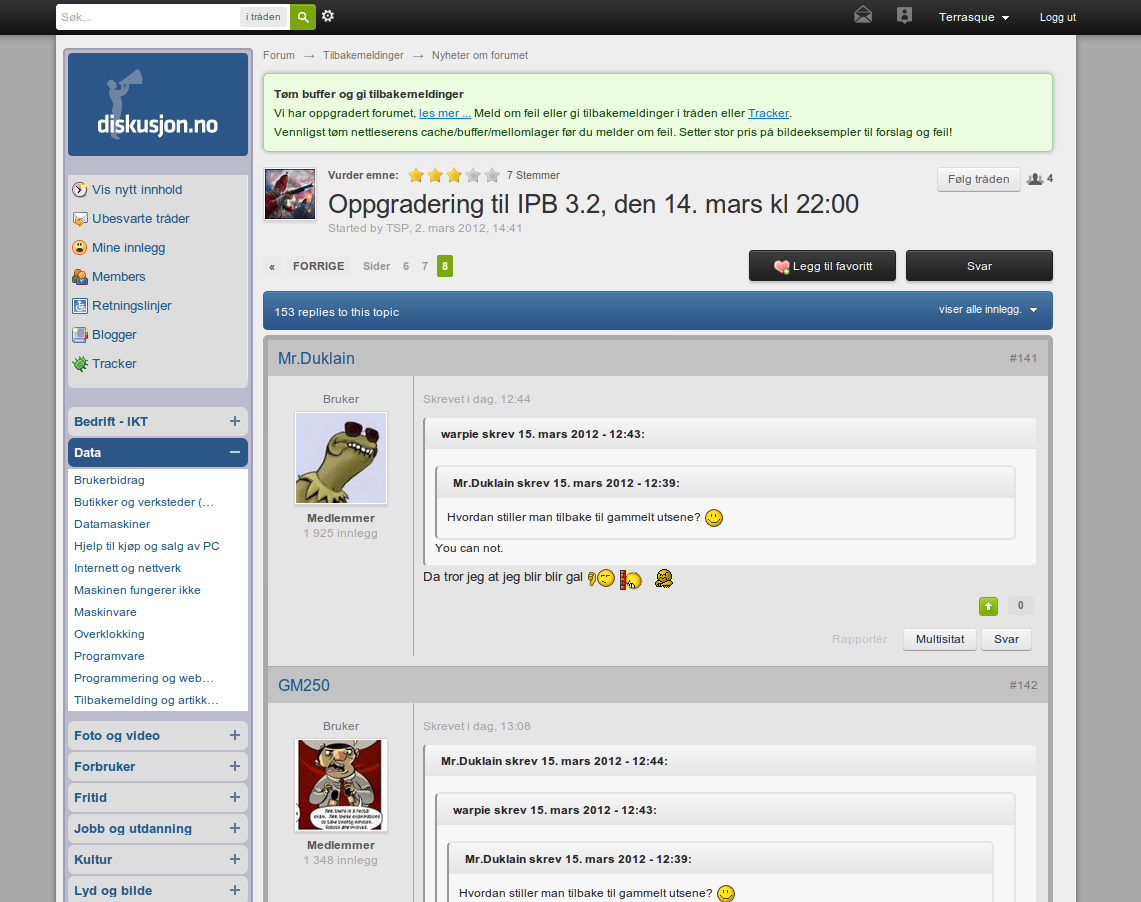
Task: Upvote Mr.Duklain's post with green arrow
Action: point(988,606)
